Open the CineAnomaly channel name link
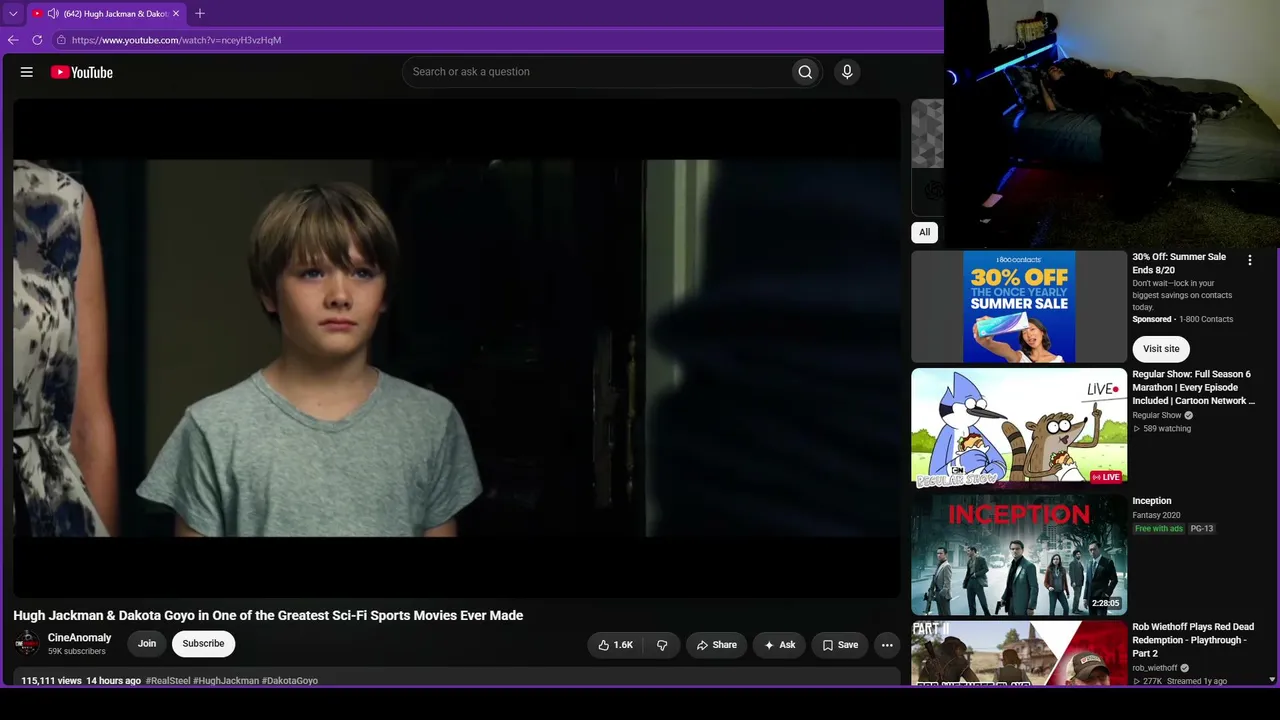Viewport: 1280px width, 720px height. (80, 638)
